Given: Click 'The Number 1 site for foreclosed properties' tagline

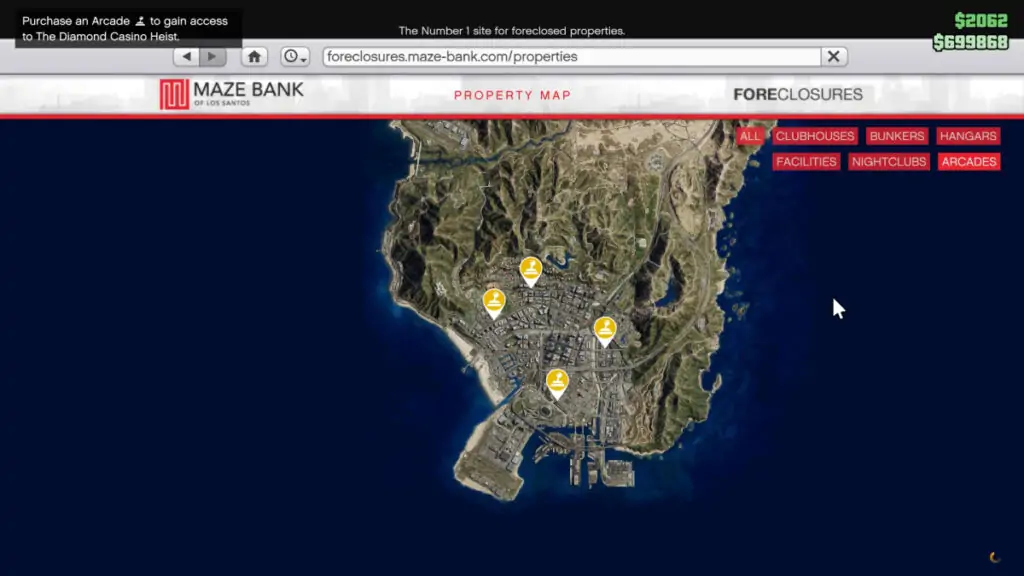Looking at the screenshot, I should (x=512, y=31).
